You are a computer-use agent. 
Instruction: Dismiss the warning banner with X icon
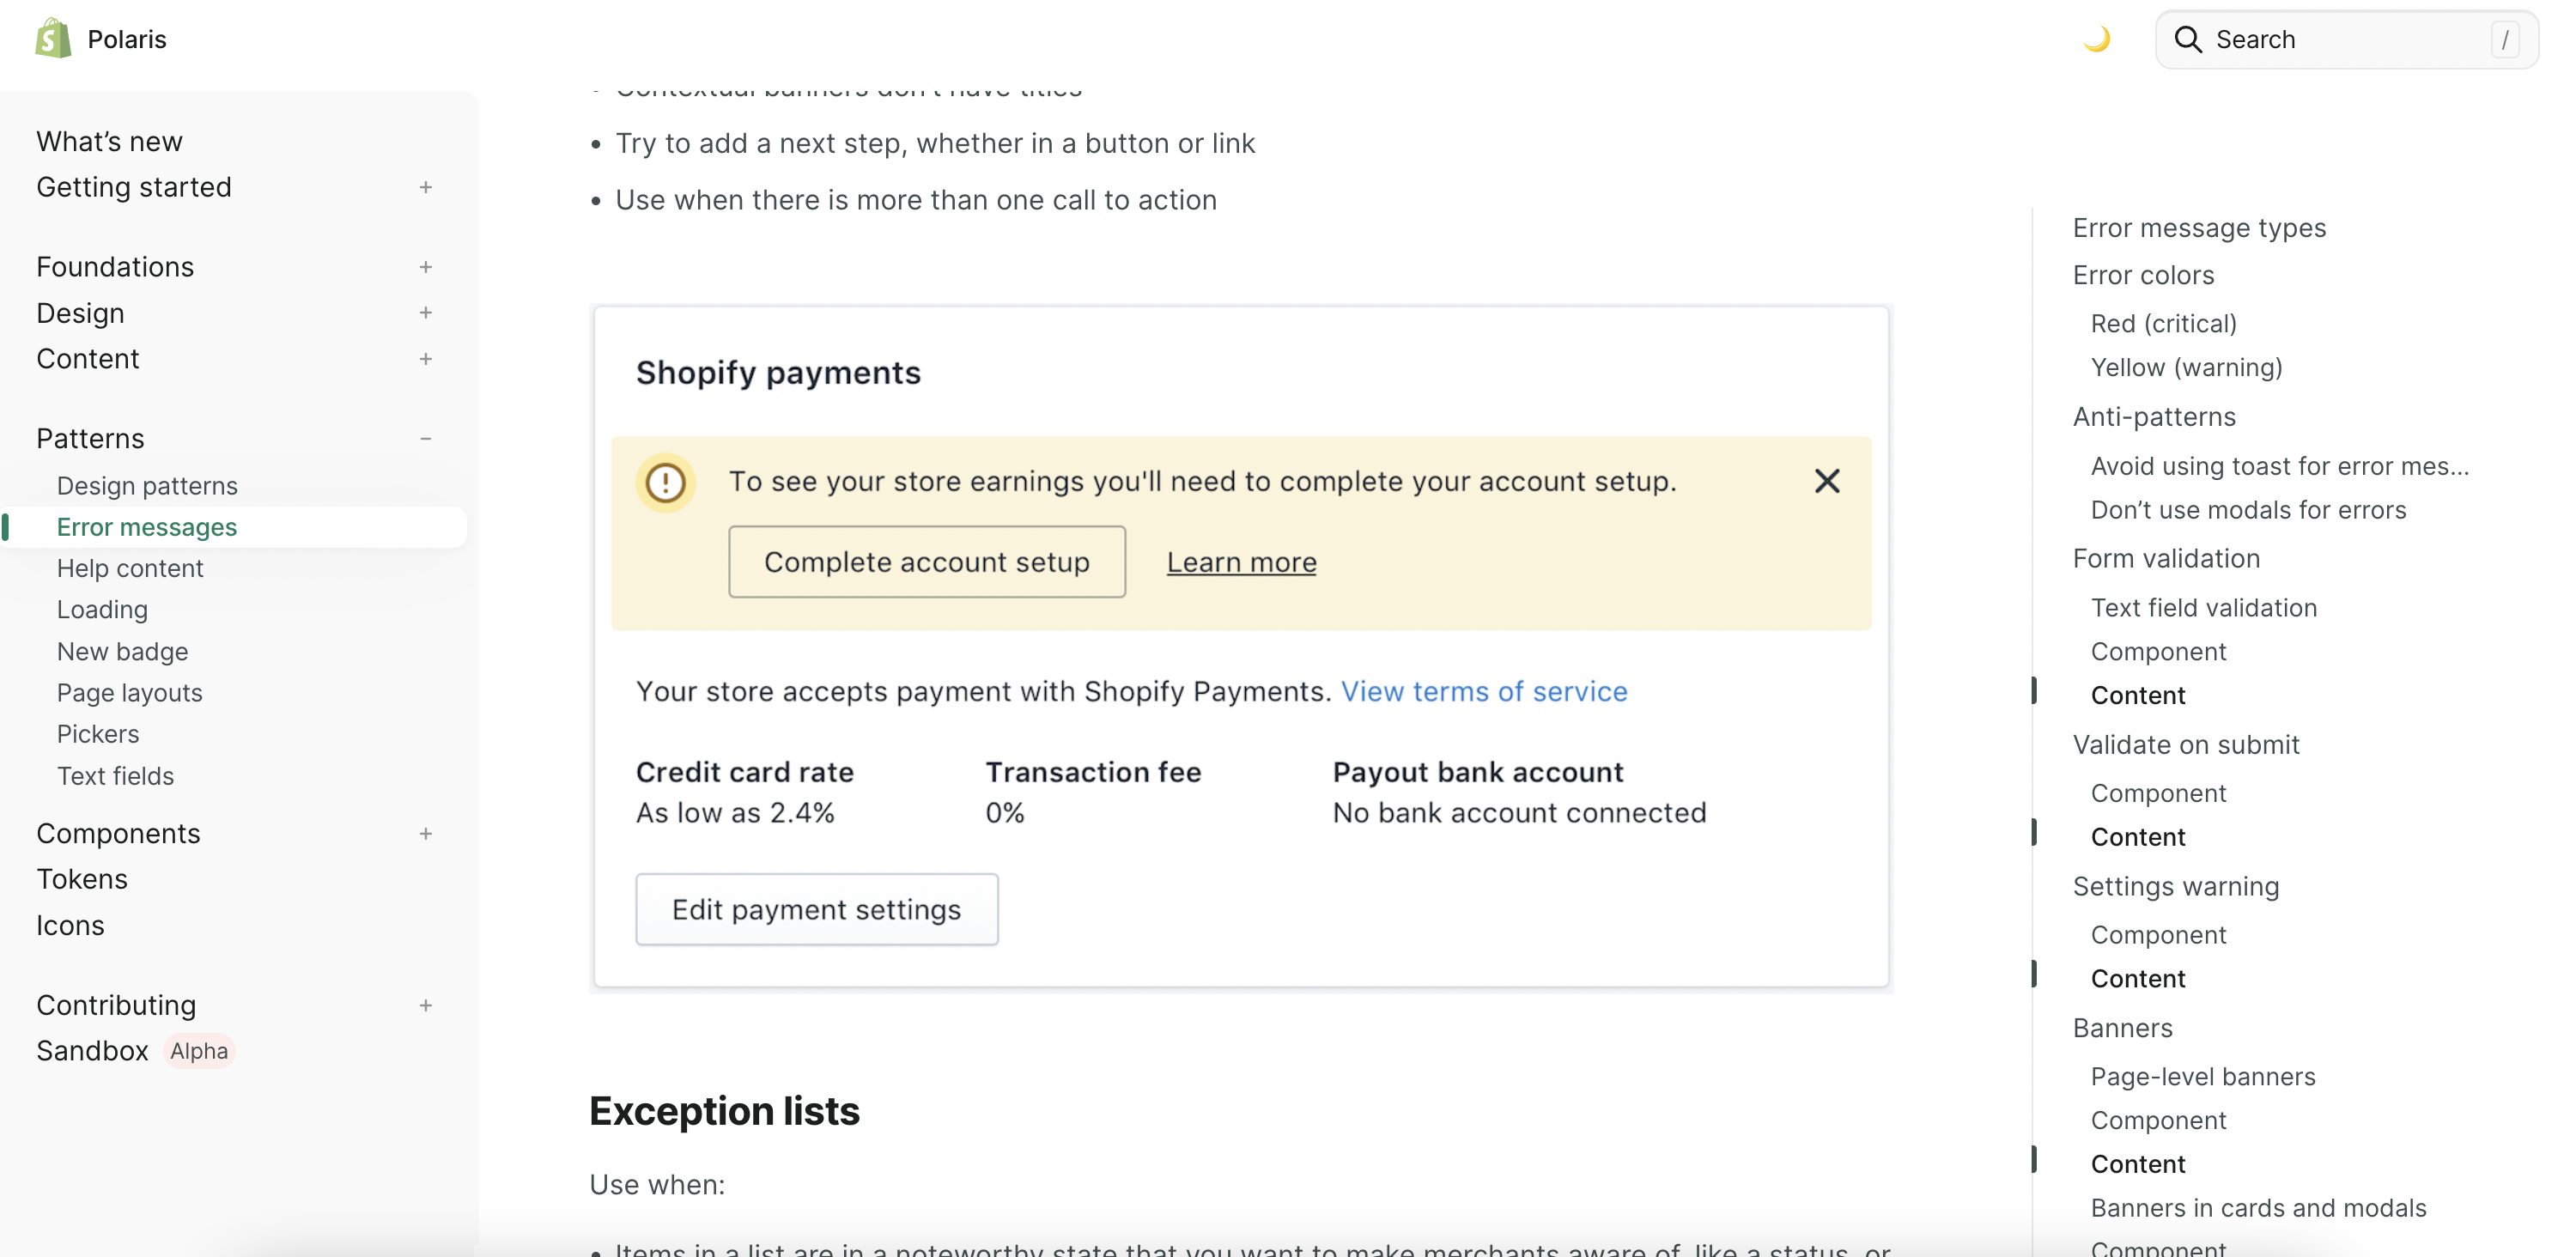pos(1826,481)
